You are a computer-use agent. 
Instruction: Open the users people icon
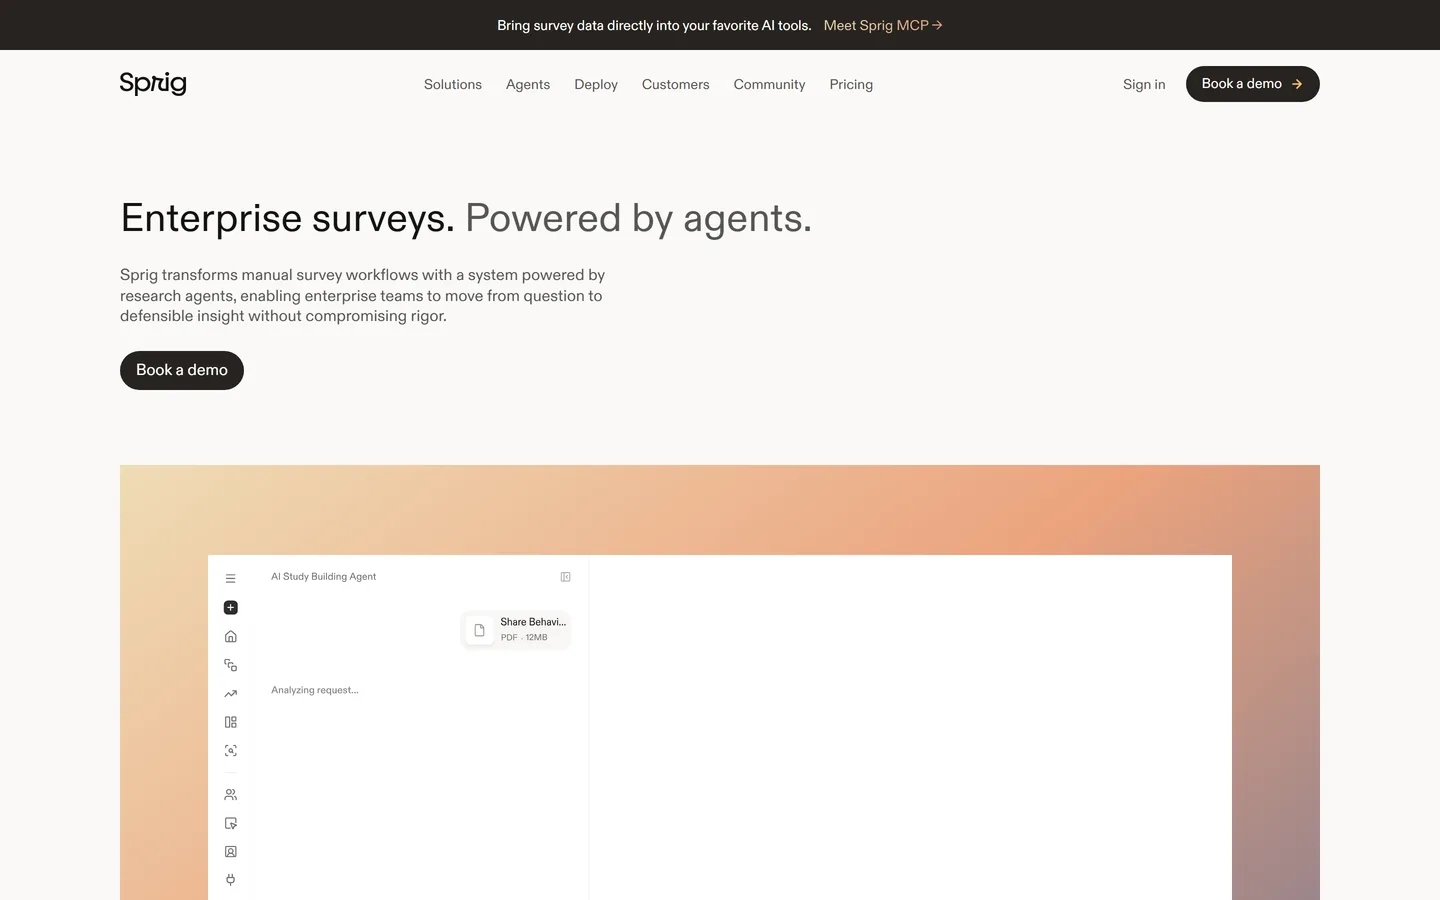point(230,795)
